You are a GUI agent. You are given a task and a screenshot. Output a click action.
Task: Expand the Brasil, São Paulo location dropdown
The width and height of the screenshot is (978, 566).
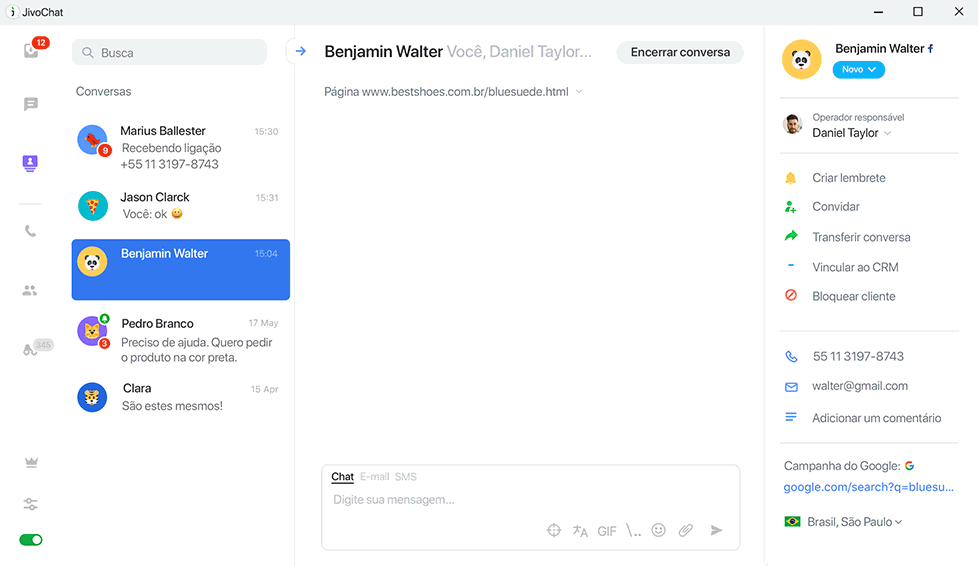[x=855, y=522]
